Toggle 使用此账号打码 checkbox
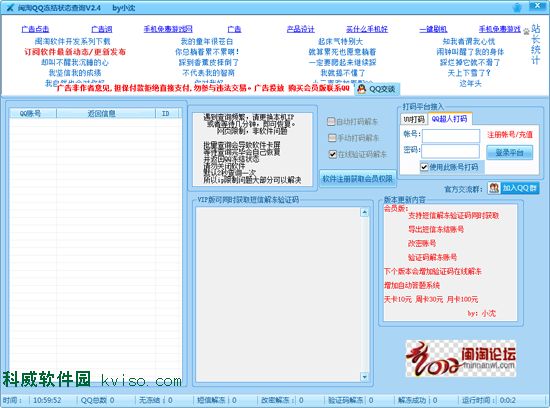 point(424,167)
